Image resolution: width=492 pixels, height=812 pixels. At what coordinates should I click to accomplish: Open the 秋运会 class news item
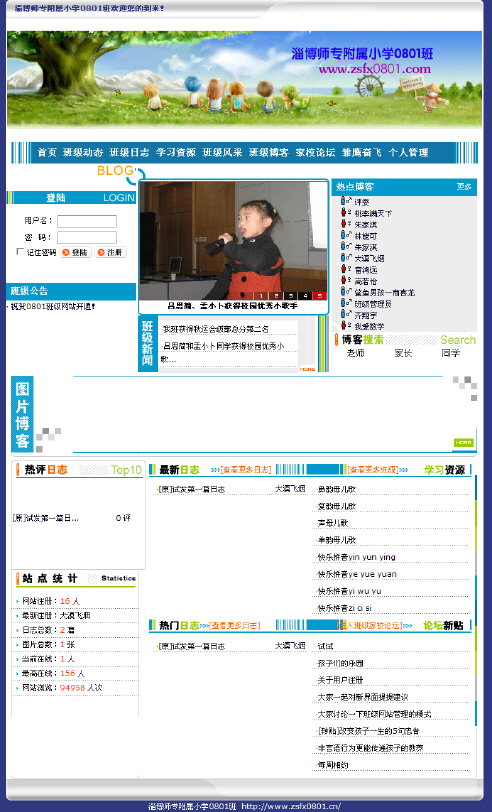pos(215,329)
